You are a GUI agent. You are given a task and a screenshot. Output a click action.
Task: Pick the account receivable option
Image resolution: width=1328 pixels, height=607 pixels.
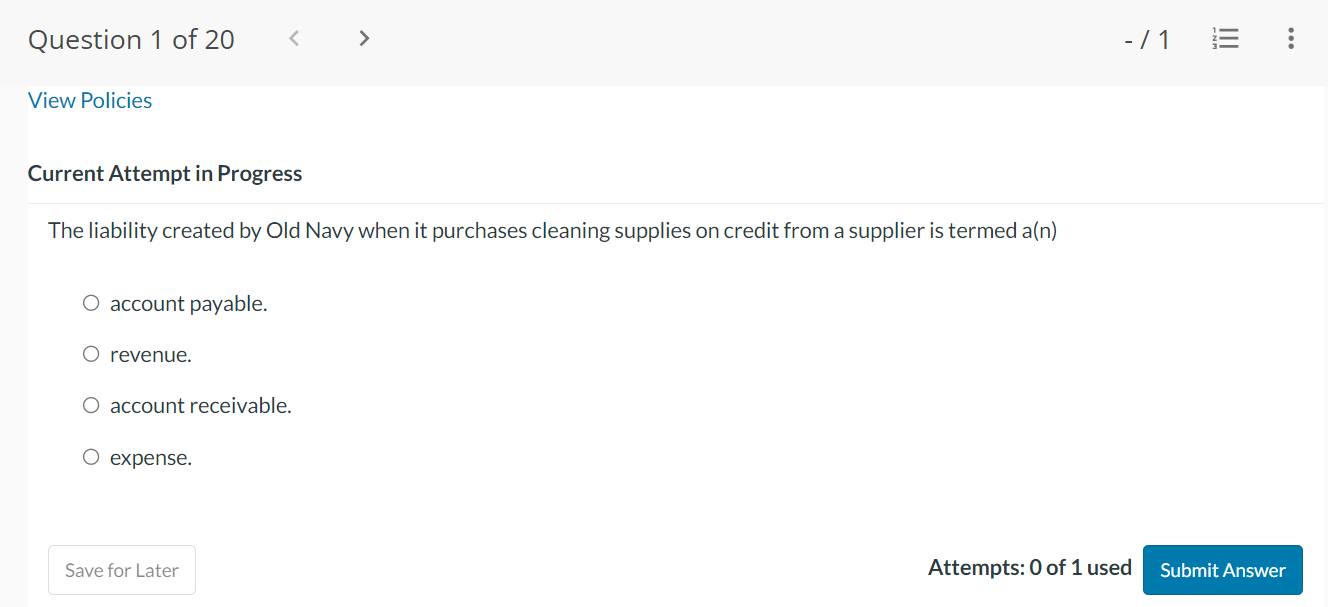90,404
